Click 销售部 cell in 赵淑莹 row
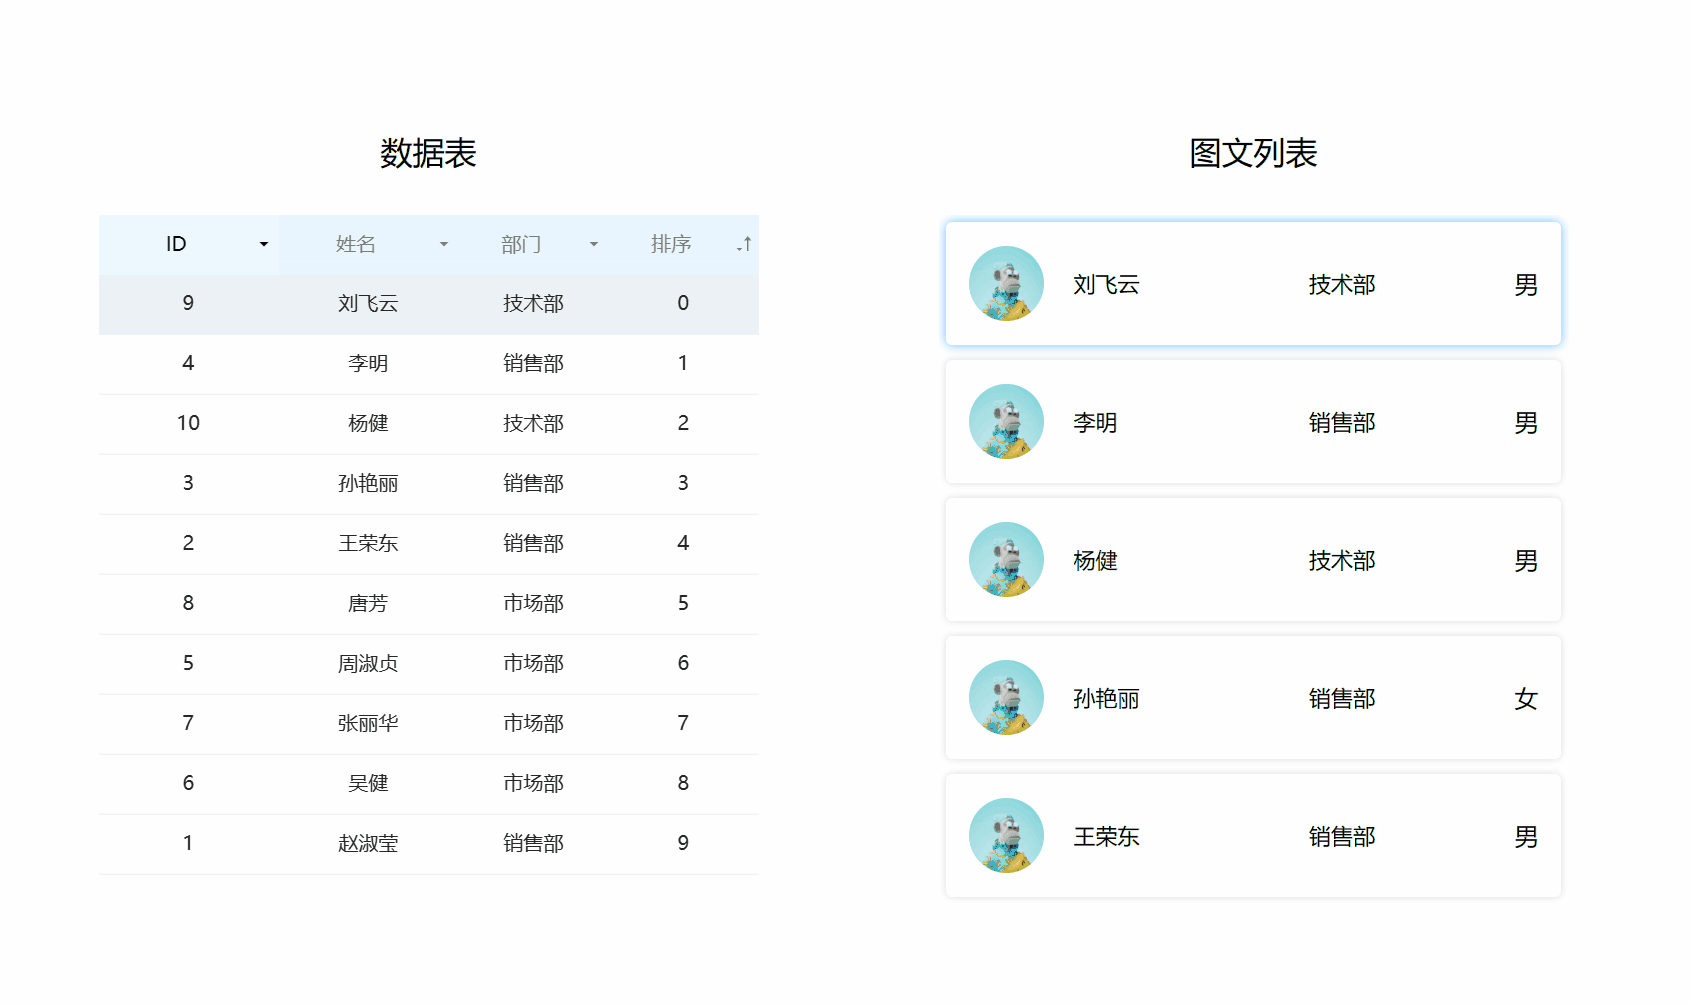This screenshot has height=1004, width=1691. 533,844
